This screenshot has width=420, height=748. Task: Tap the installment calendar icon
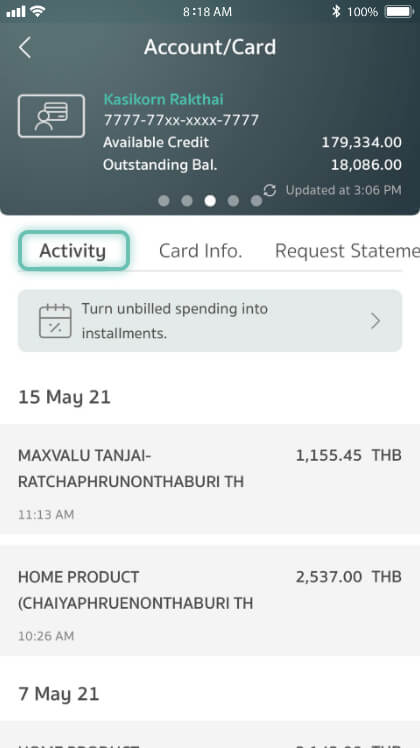[55, 321]
